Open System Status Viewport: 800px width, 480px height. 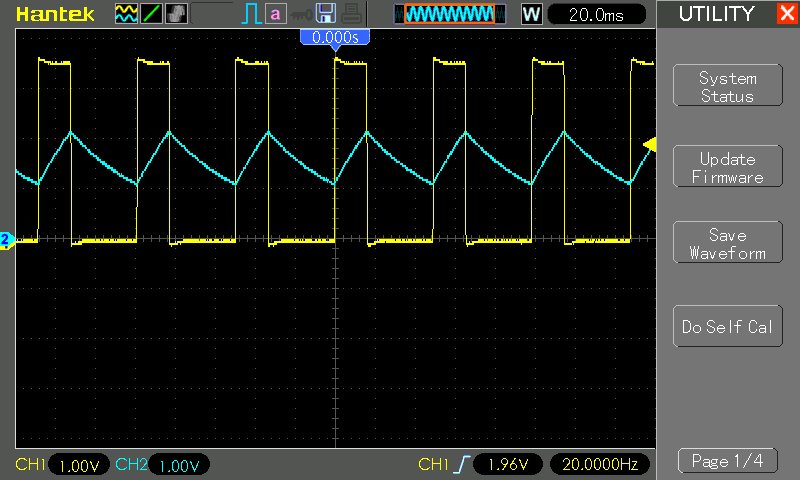point(728,86)
